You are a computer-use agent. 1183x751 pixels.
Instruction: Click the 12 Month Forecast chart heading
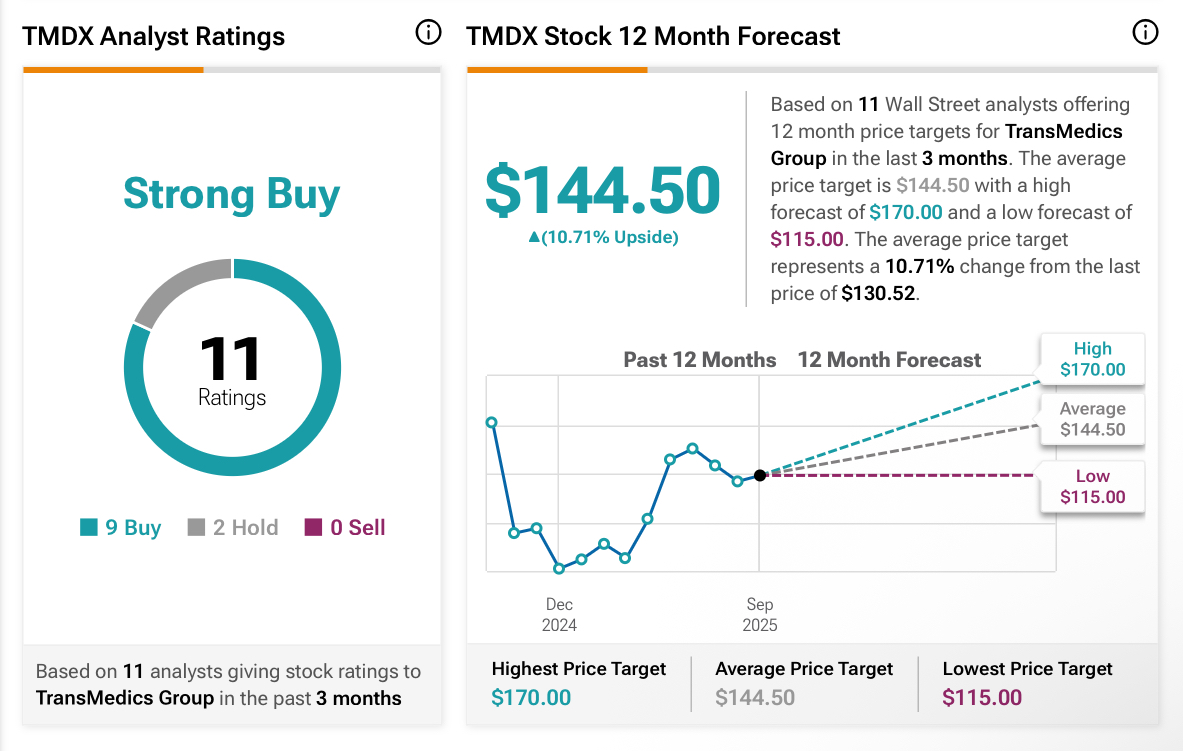pos(889,360)
